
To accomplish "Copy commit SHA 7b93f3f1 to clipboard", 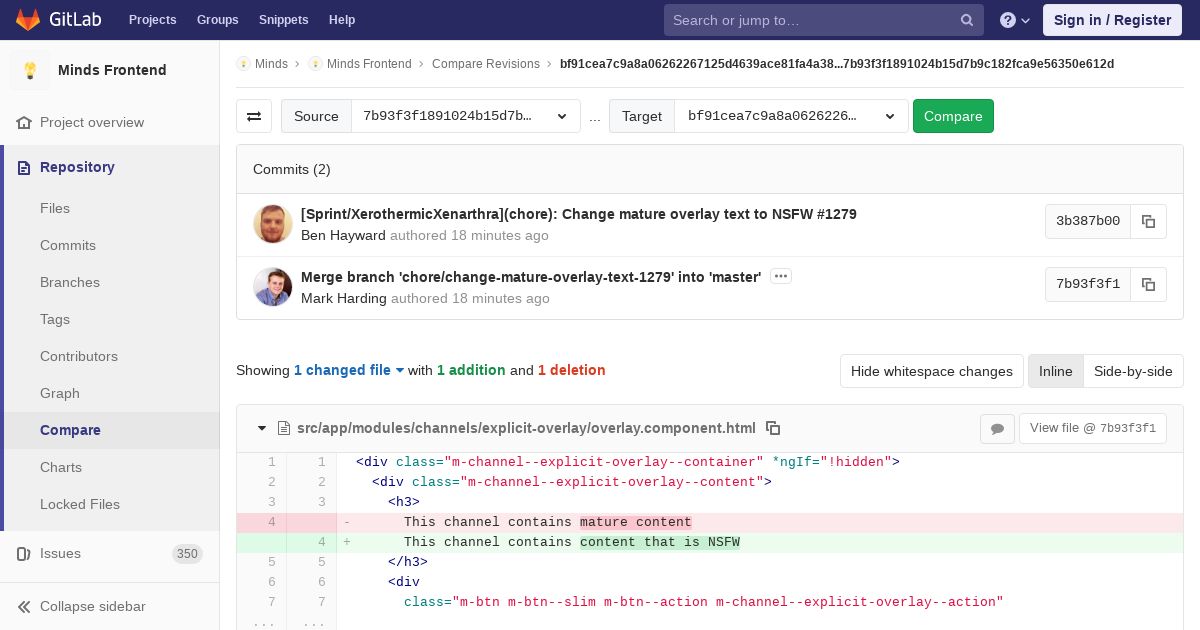I will pyautogui.click(x=1148, y=284).
